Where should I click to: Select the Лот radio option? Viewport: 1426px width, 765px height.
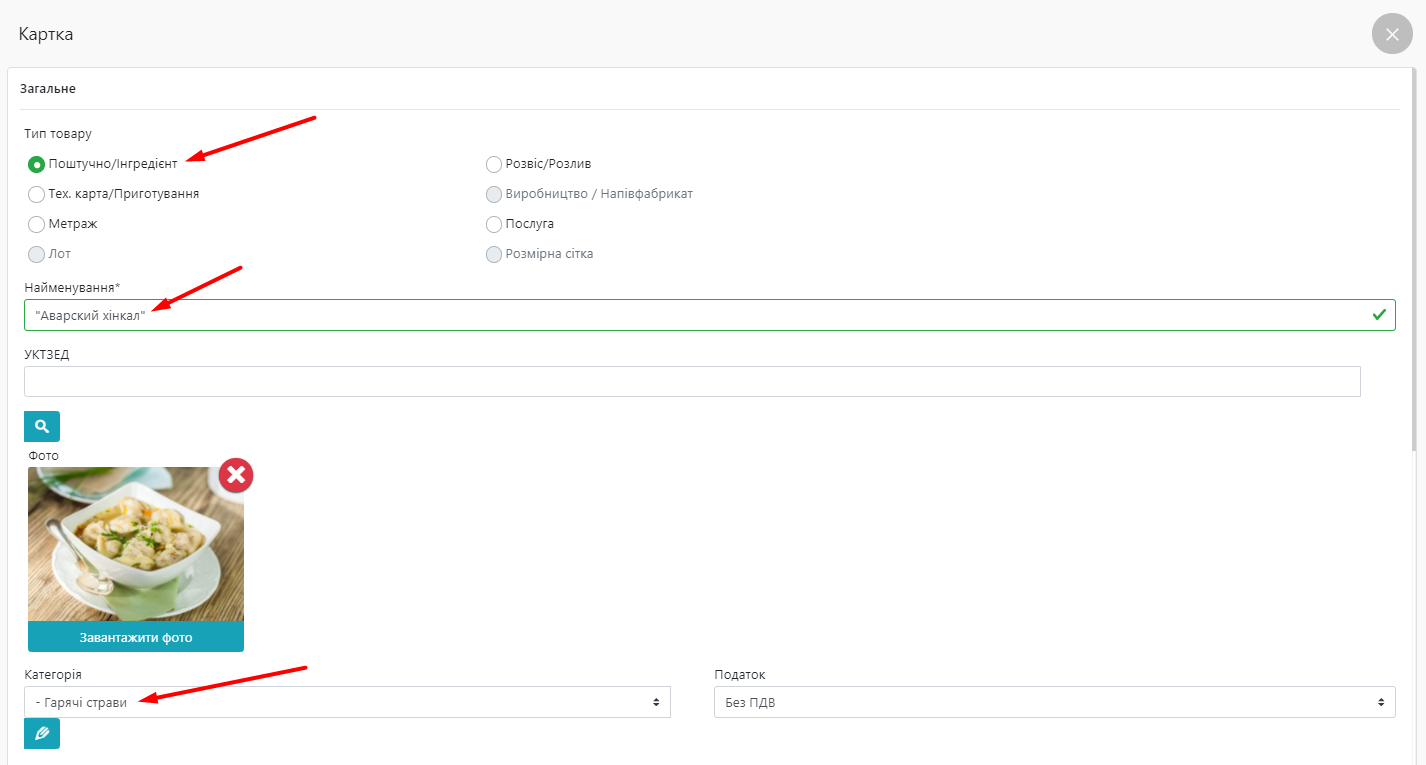[37, 254]
